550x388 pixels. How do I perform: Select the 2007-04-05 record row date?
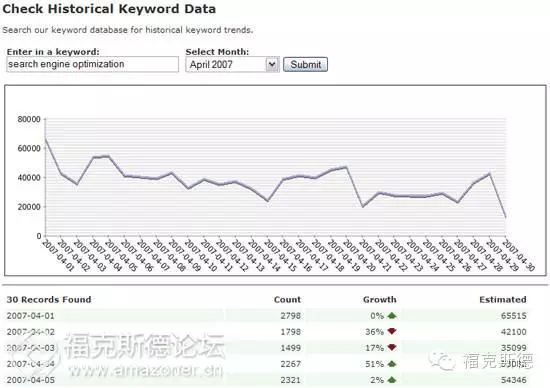pos(31,380)
